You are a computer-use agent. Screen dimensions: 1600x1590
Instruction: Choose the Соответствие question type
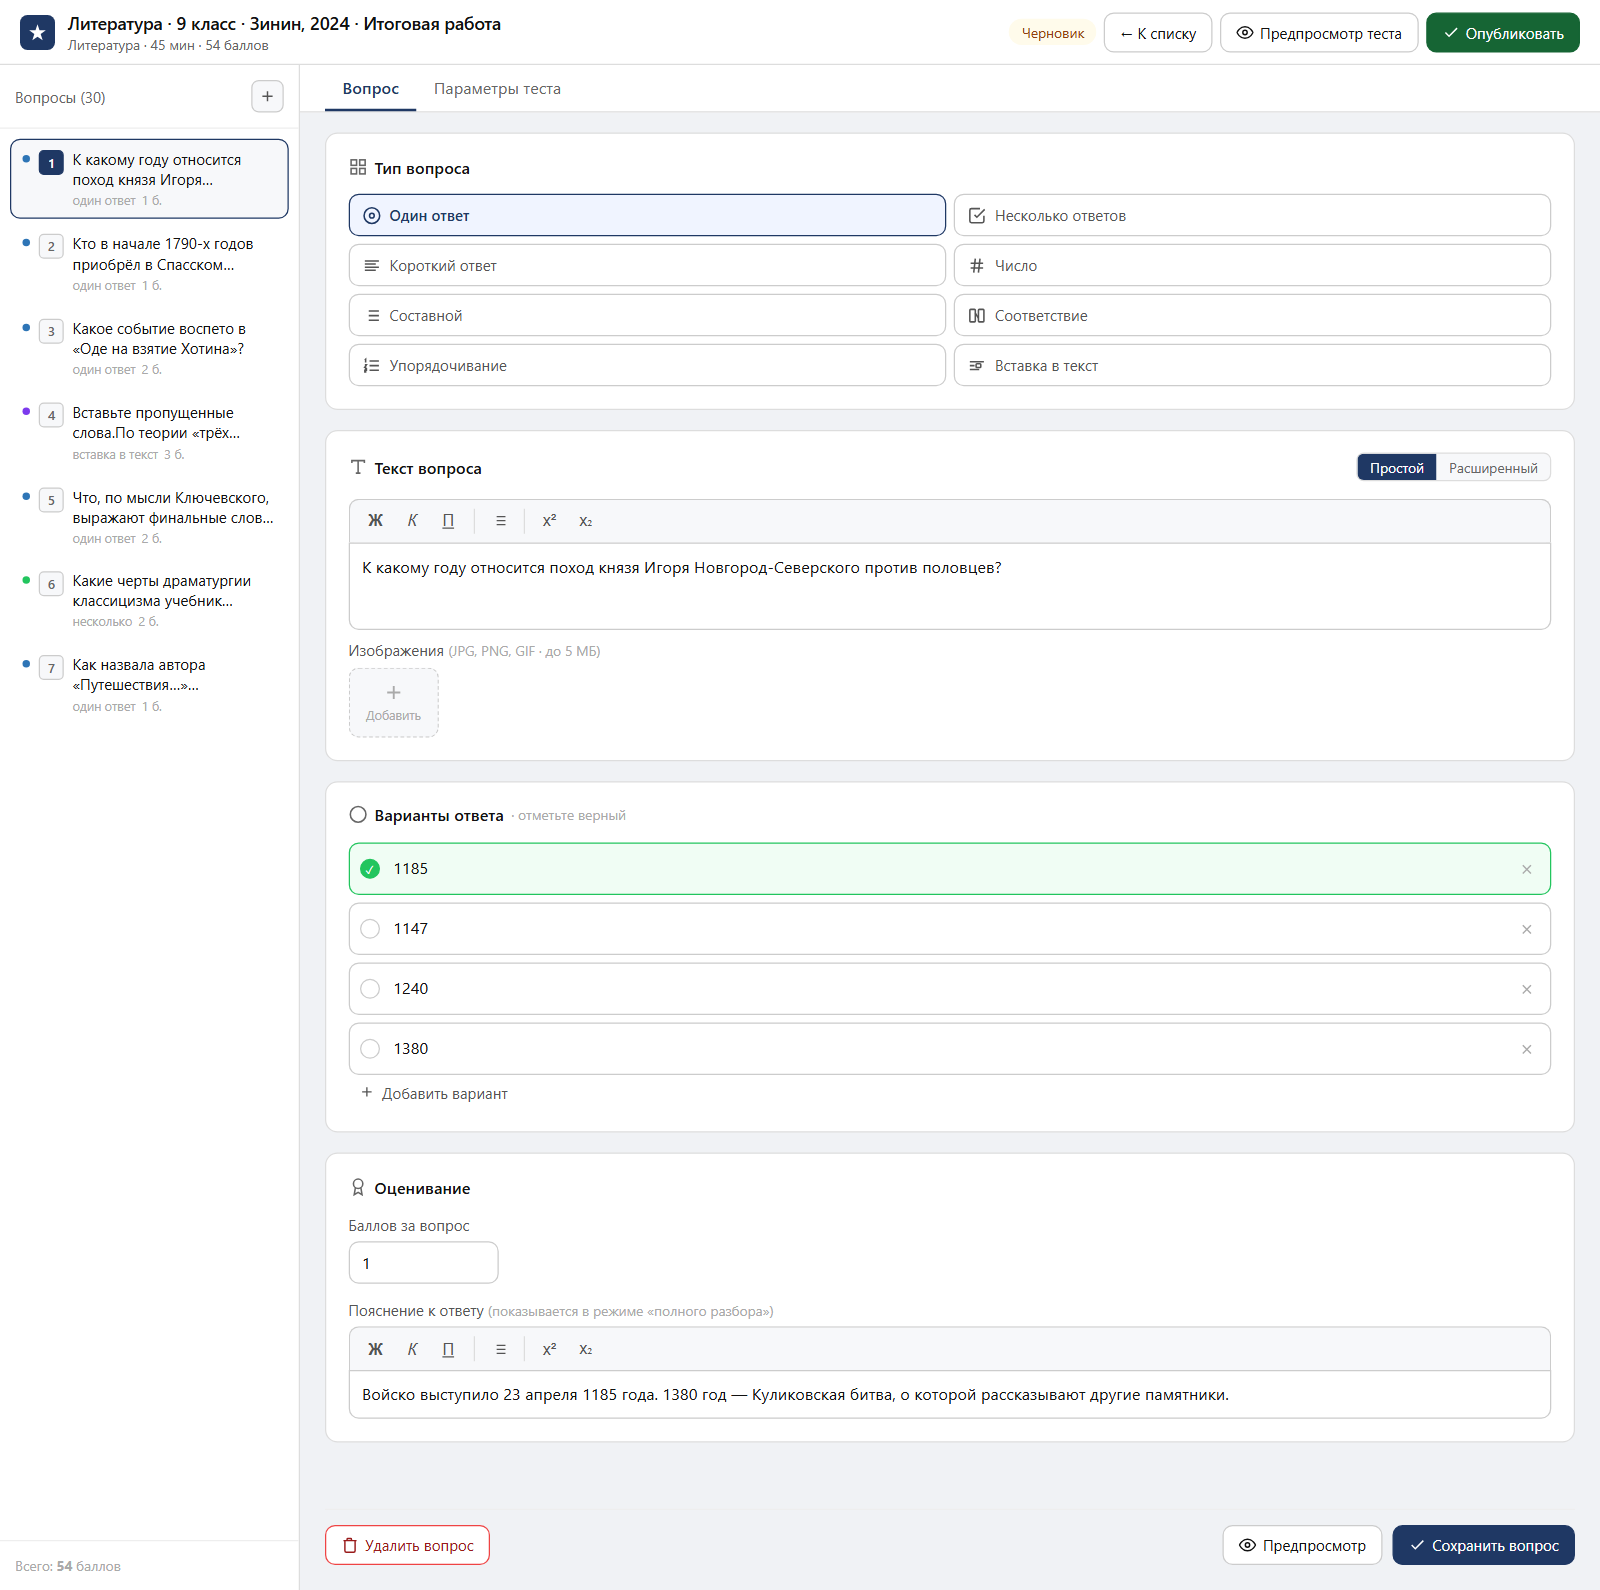pos(1252,316)
